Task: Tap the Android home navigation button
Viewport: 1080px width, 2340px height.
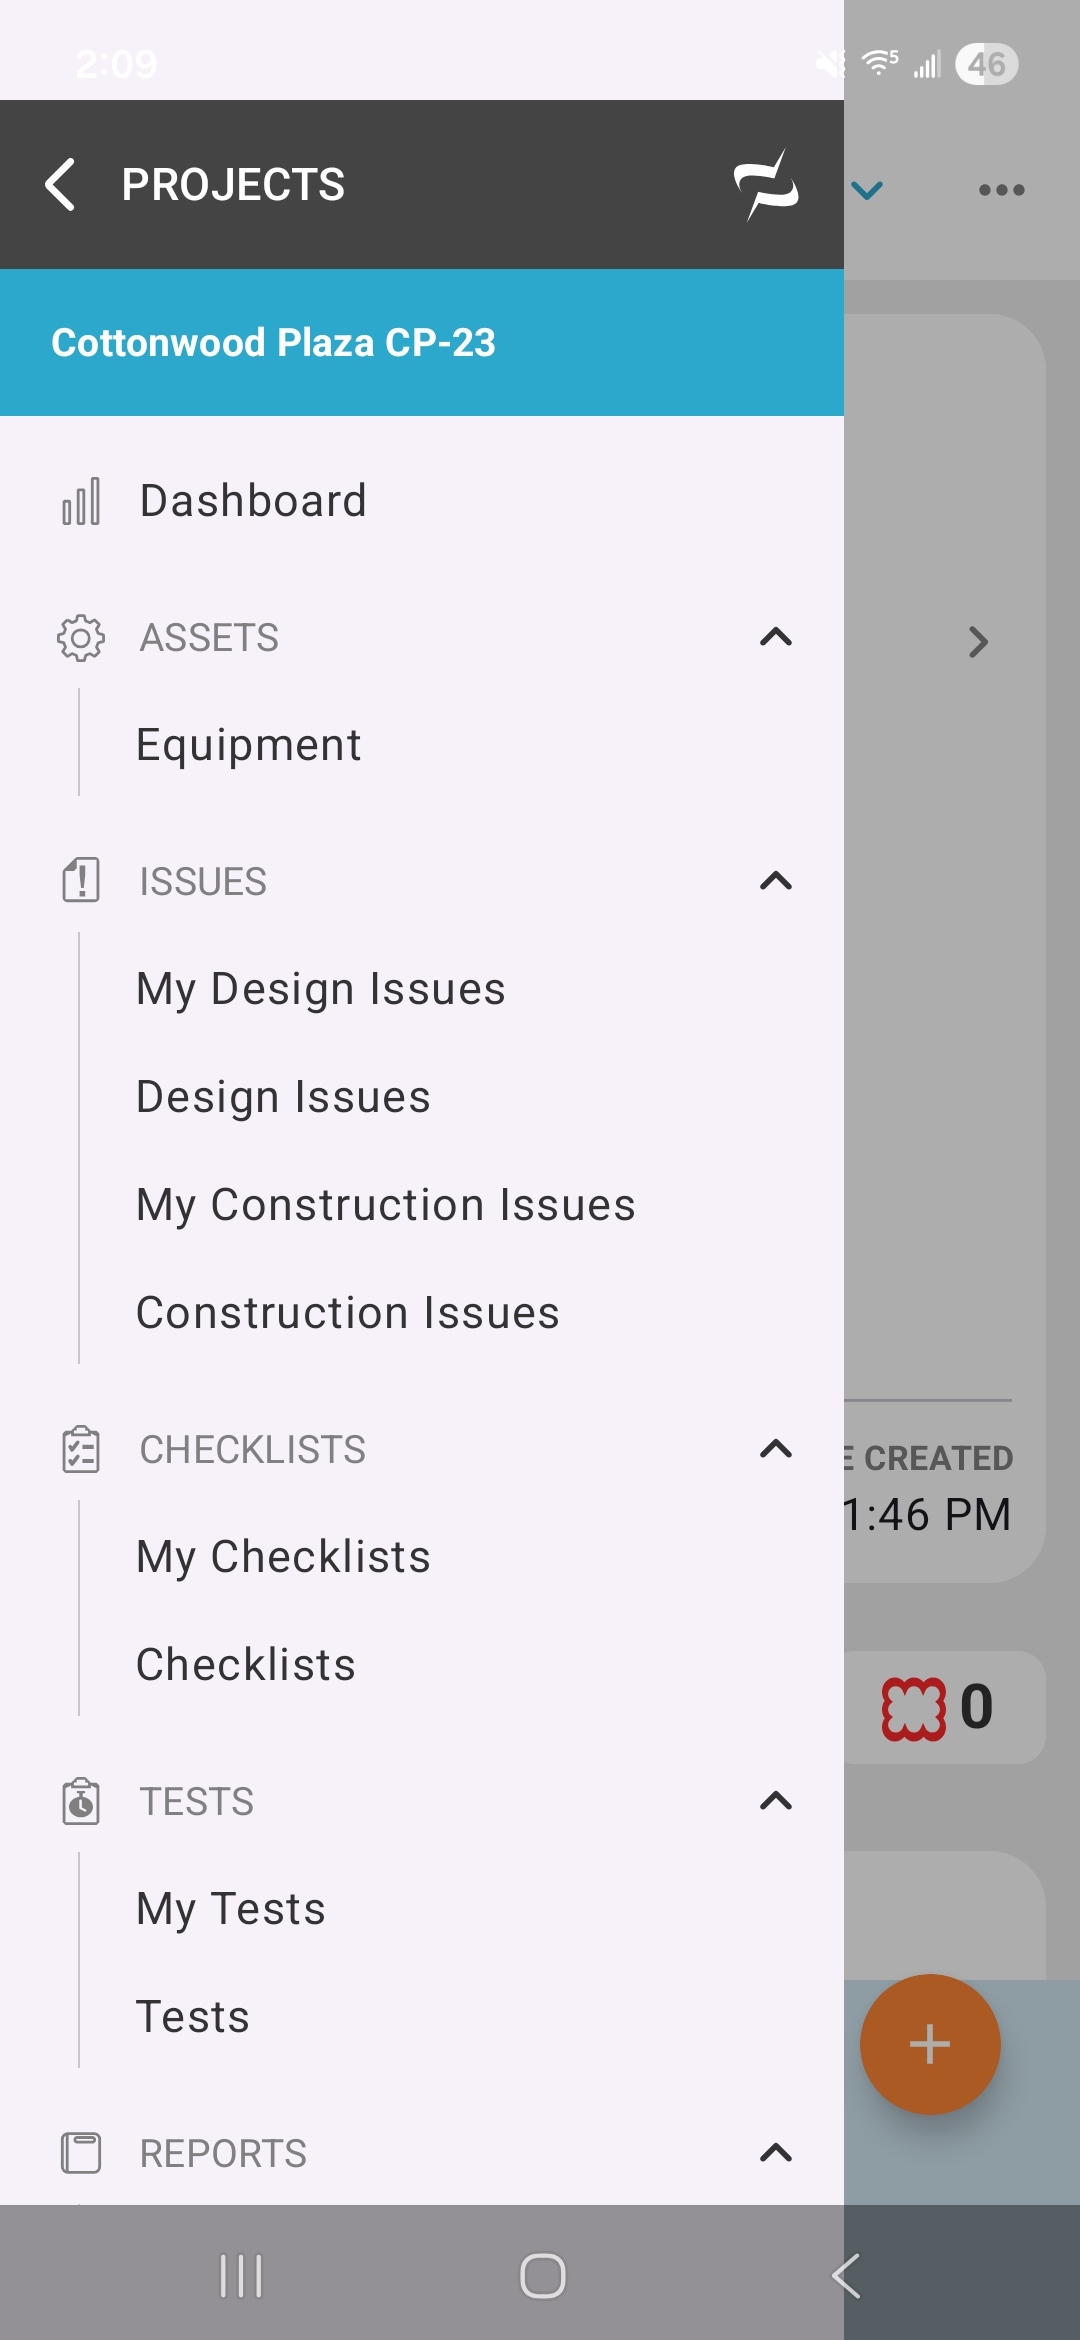Action: [543, 2276]
